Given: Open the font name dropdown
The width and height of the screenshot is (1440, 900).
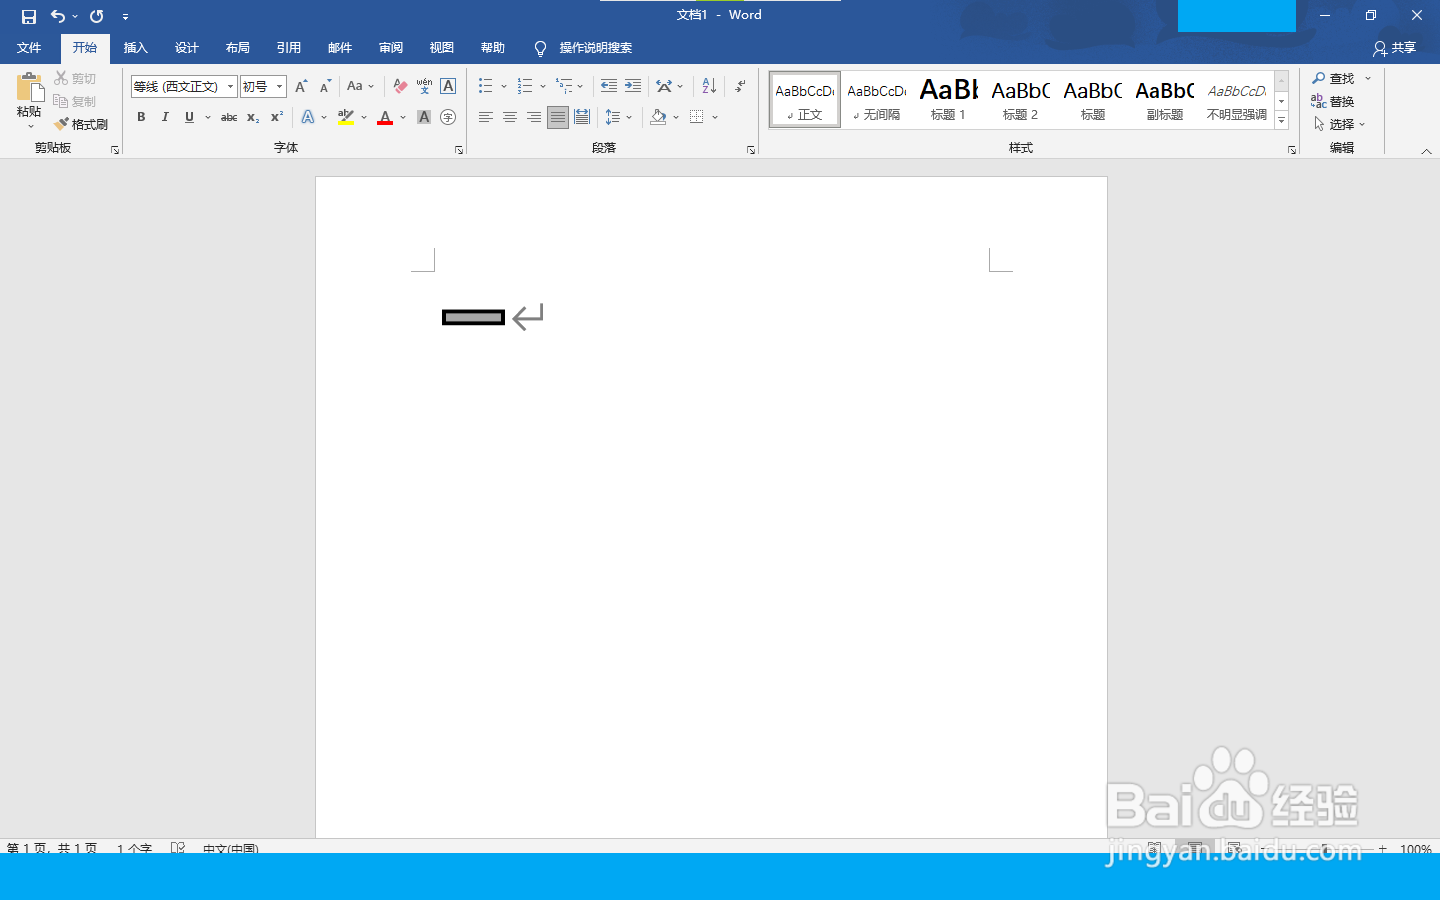Looking at the screenshot, I should tap(230, 87).
